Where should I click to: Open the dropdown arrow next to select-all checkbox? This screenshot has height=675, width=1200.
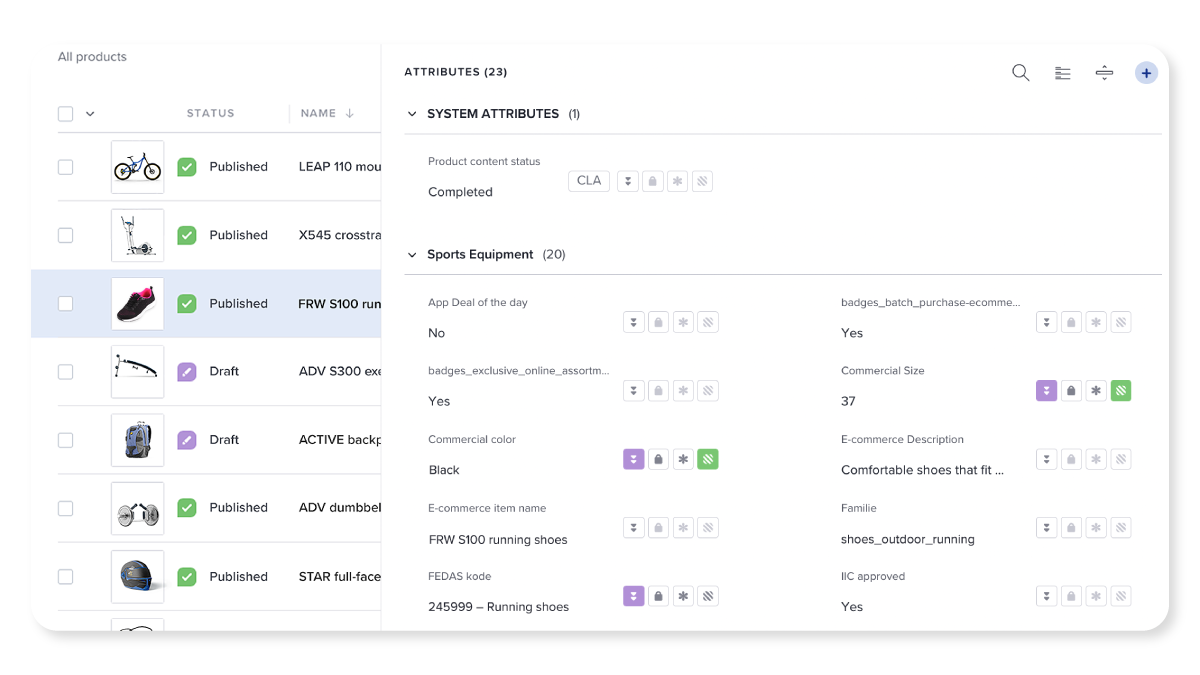click(90, 114)
